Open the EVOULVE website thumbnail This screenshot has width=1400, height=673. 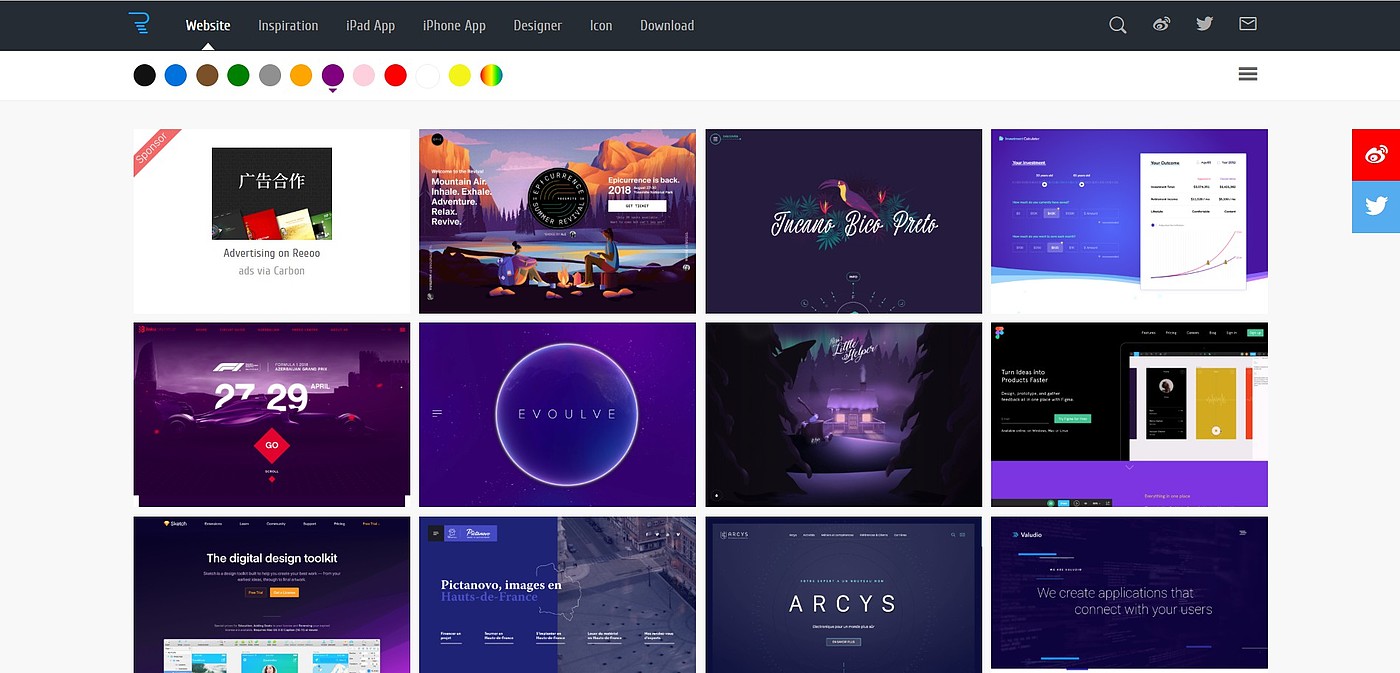click(557, 414)
